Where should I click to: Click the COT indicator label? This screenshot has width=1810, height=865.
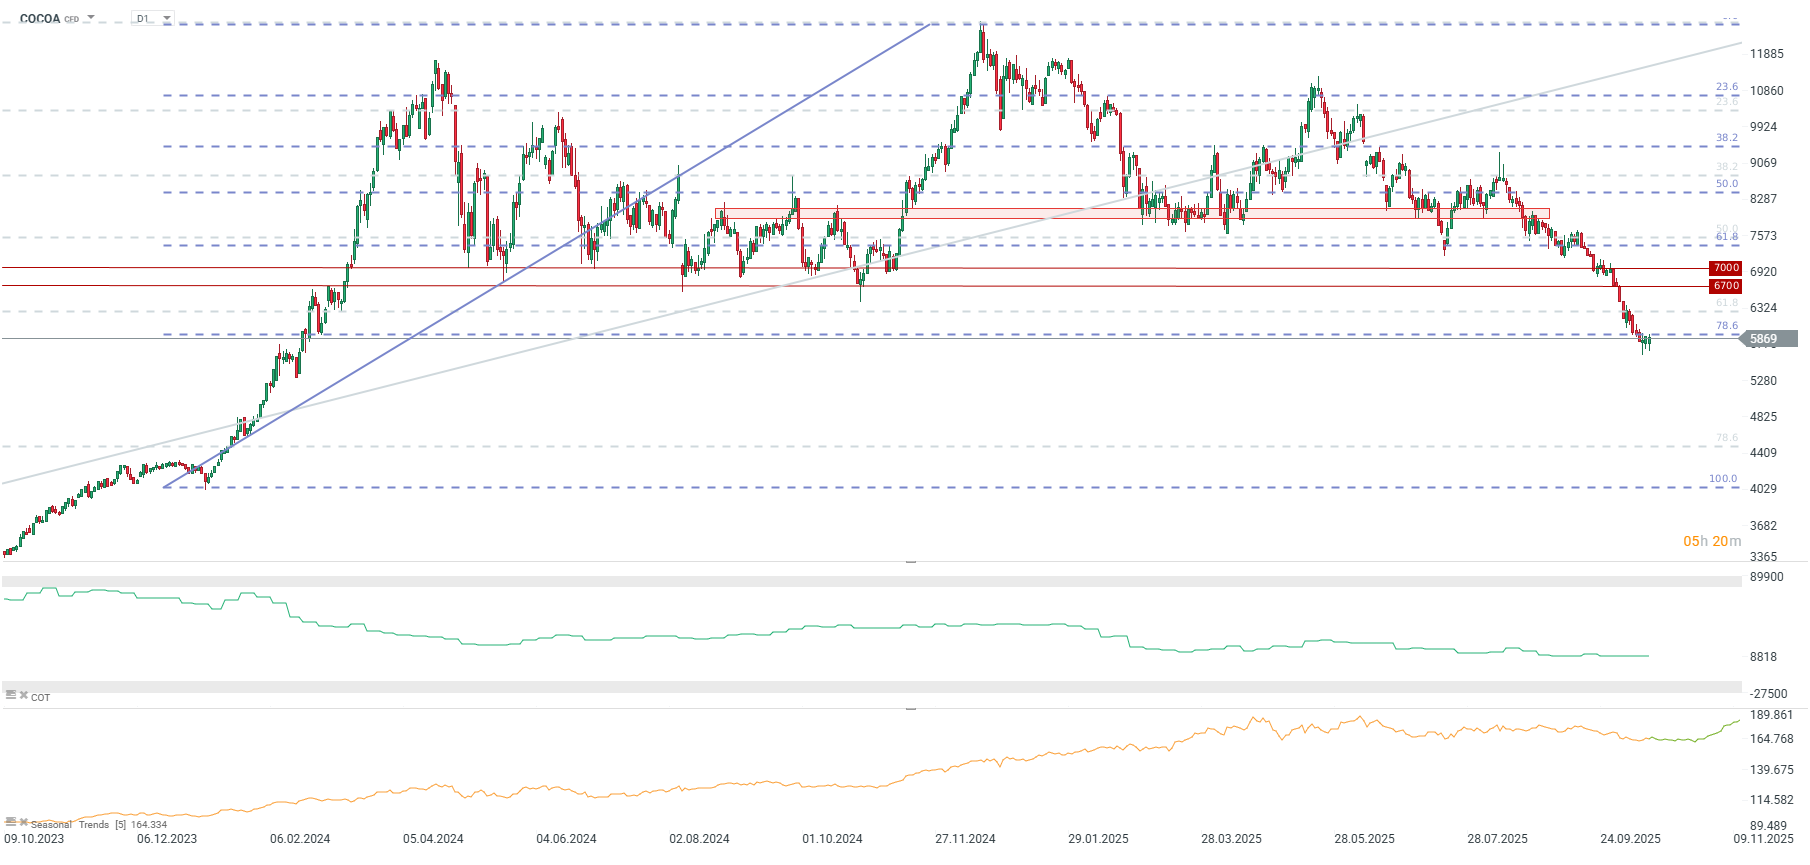click(x=40, y=698)
